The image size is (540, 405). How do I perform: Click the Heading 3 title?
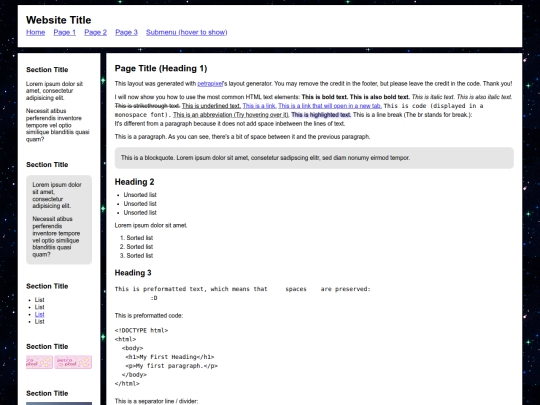point(133,273)
